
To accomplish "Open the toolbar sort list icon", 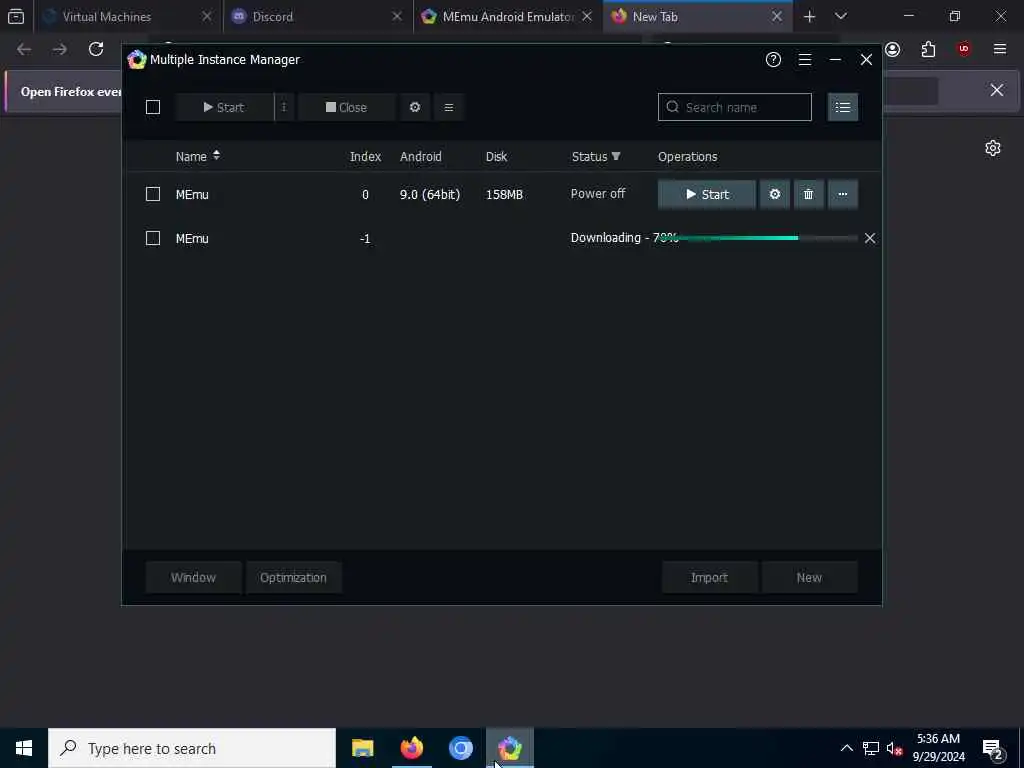I will click(449, 107).
